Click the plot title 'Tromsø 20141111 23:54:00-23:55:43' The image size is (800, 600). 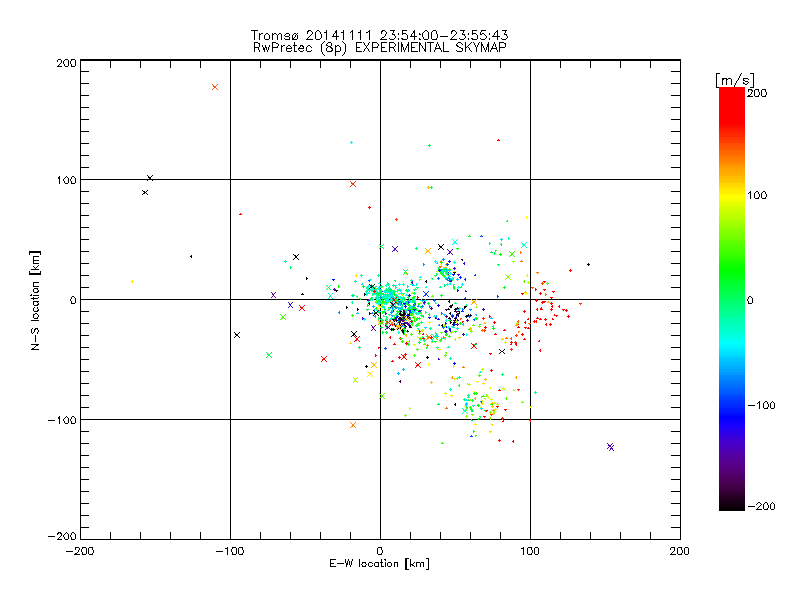click(379, 35)
